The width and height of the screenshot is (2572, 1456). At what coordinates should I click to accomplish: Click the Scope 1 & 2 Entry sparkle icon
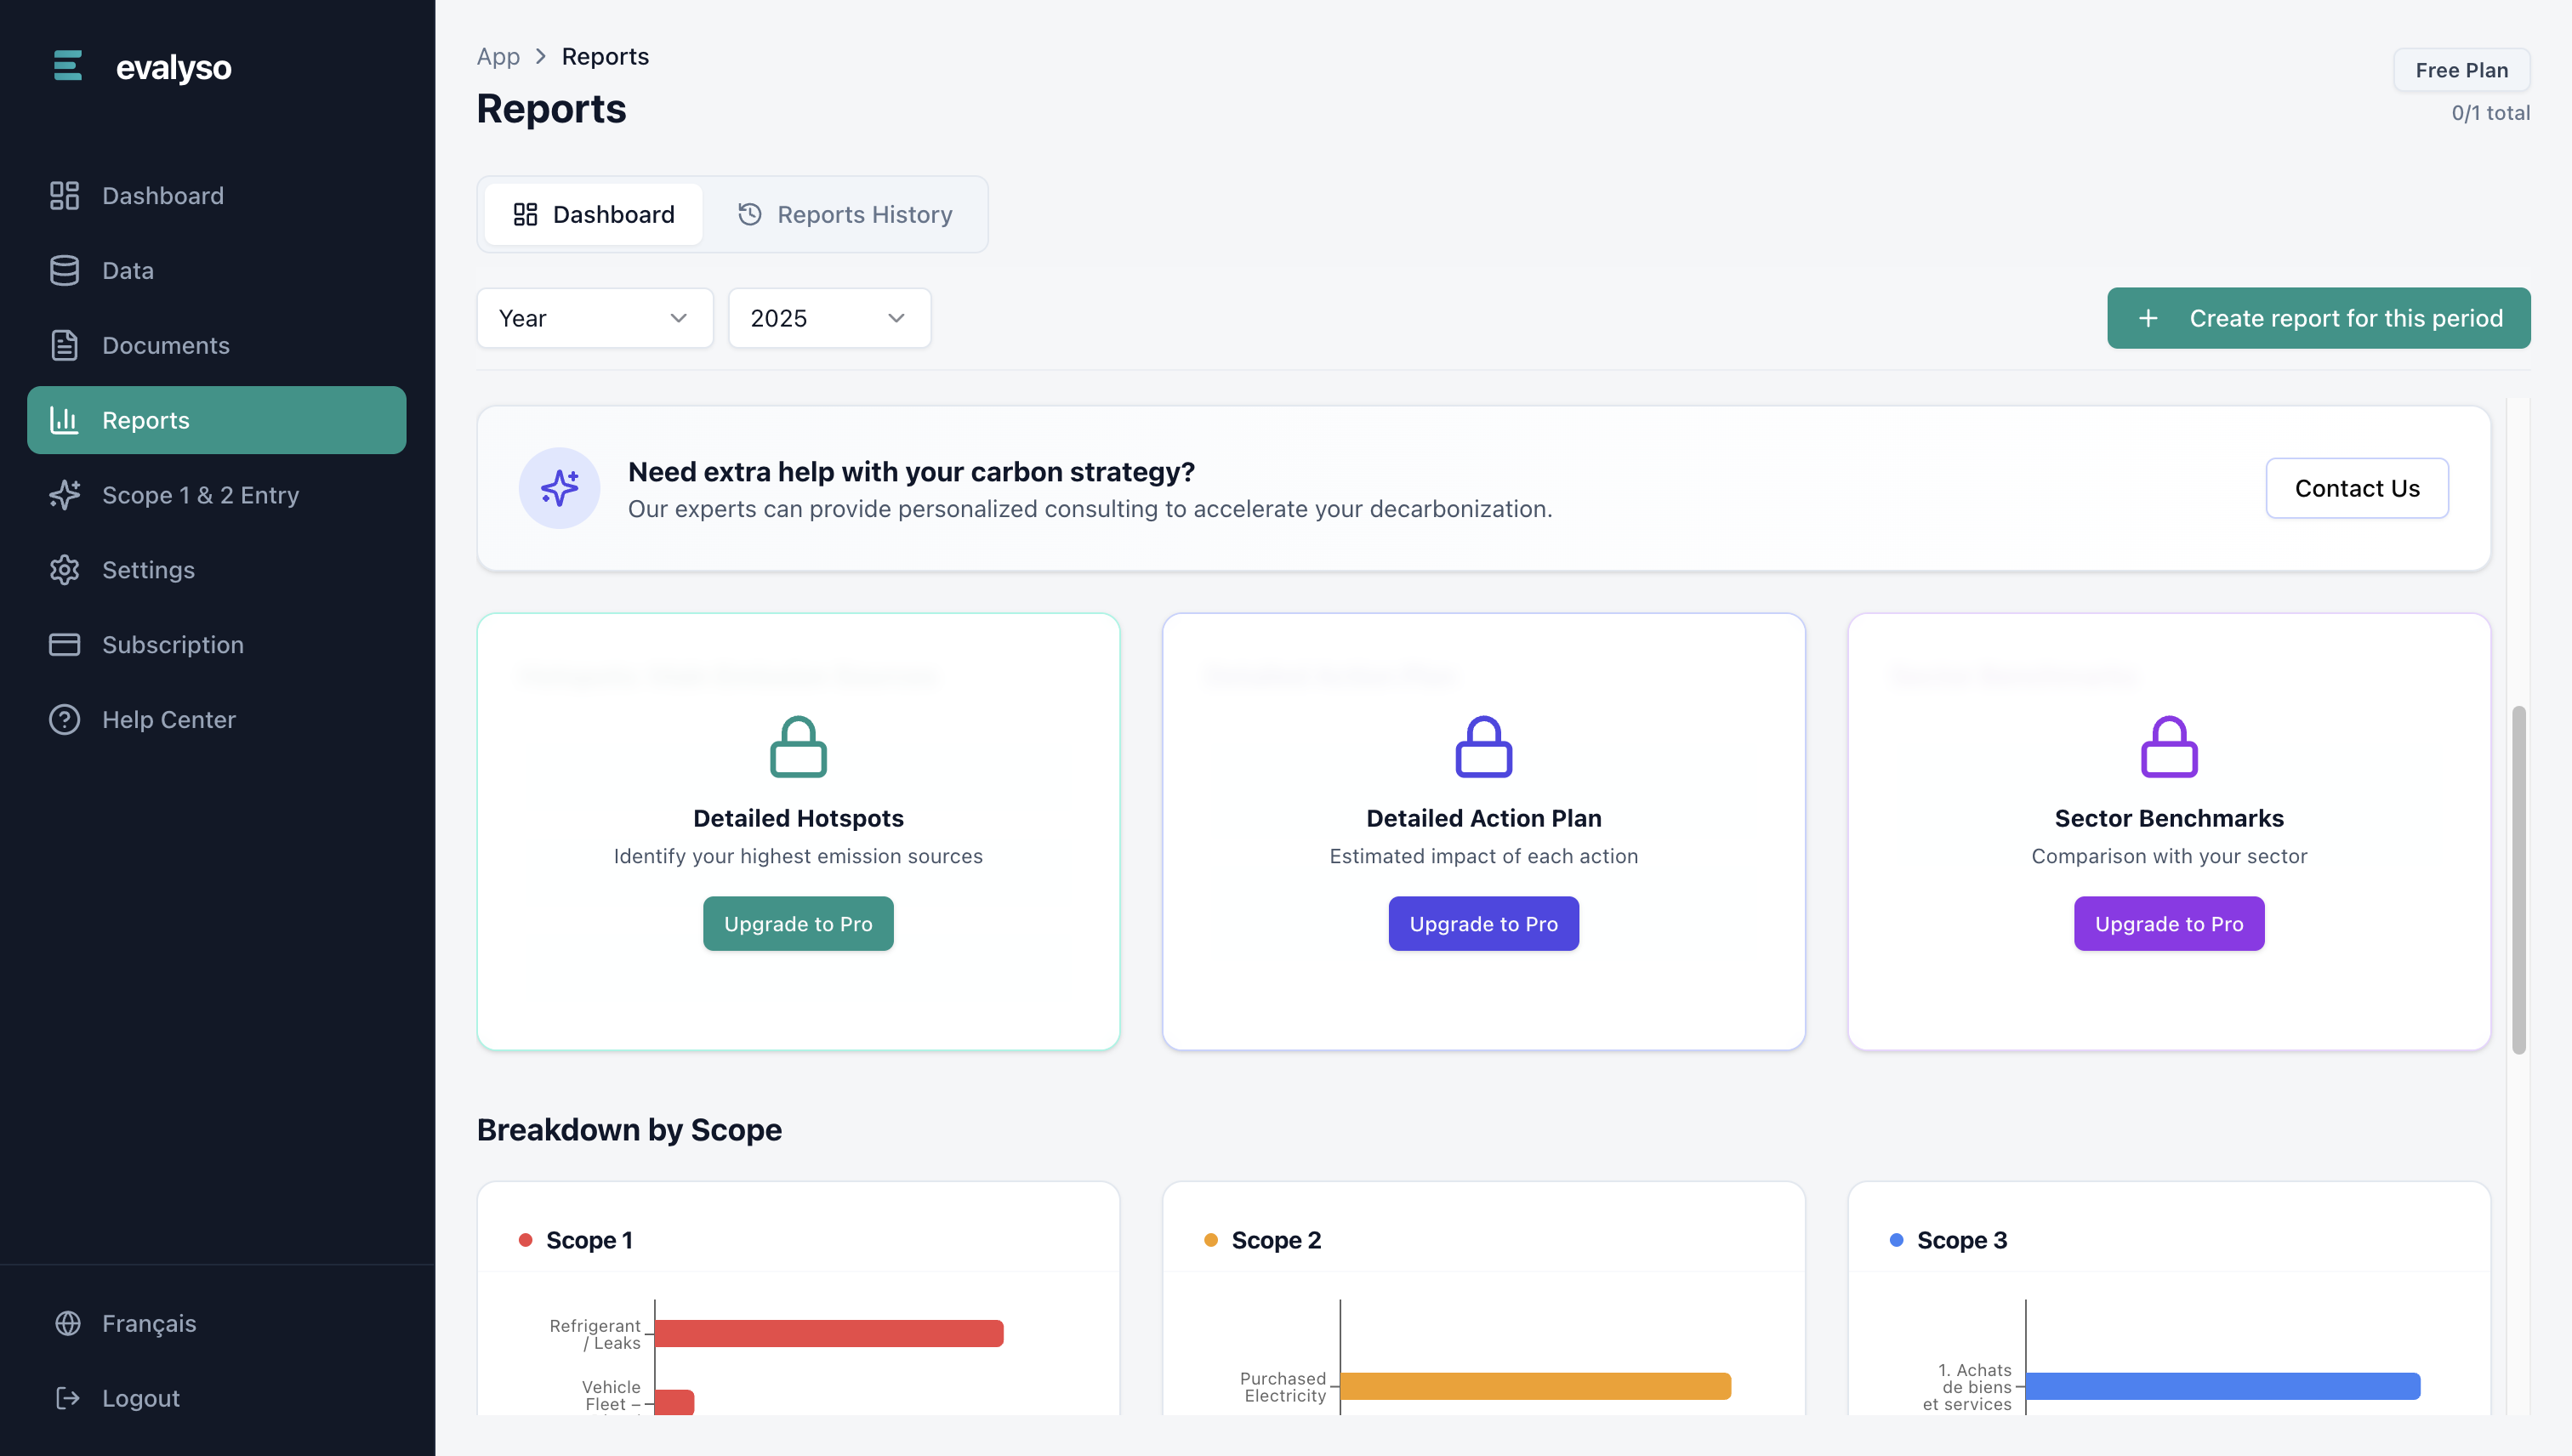(64, 495)
